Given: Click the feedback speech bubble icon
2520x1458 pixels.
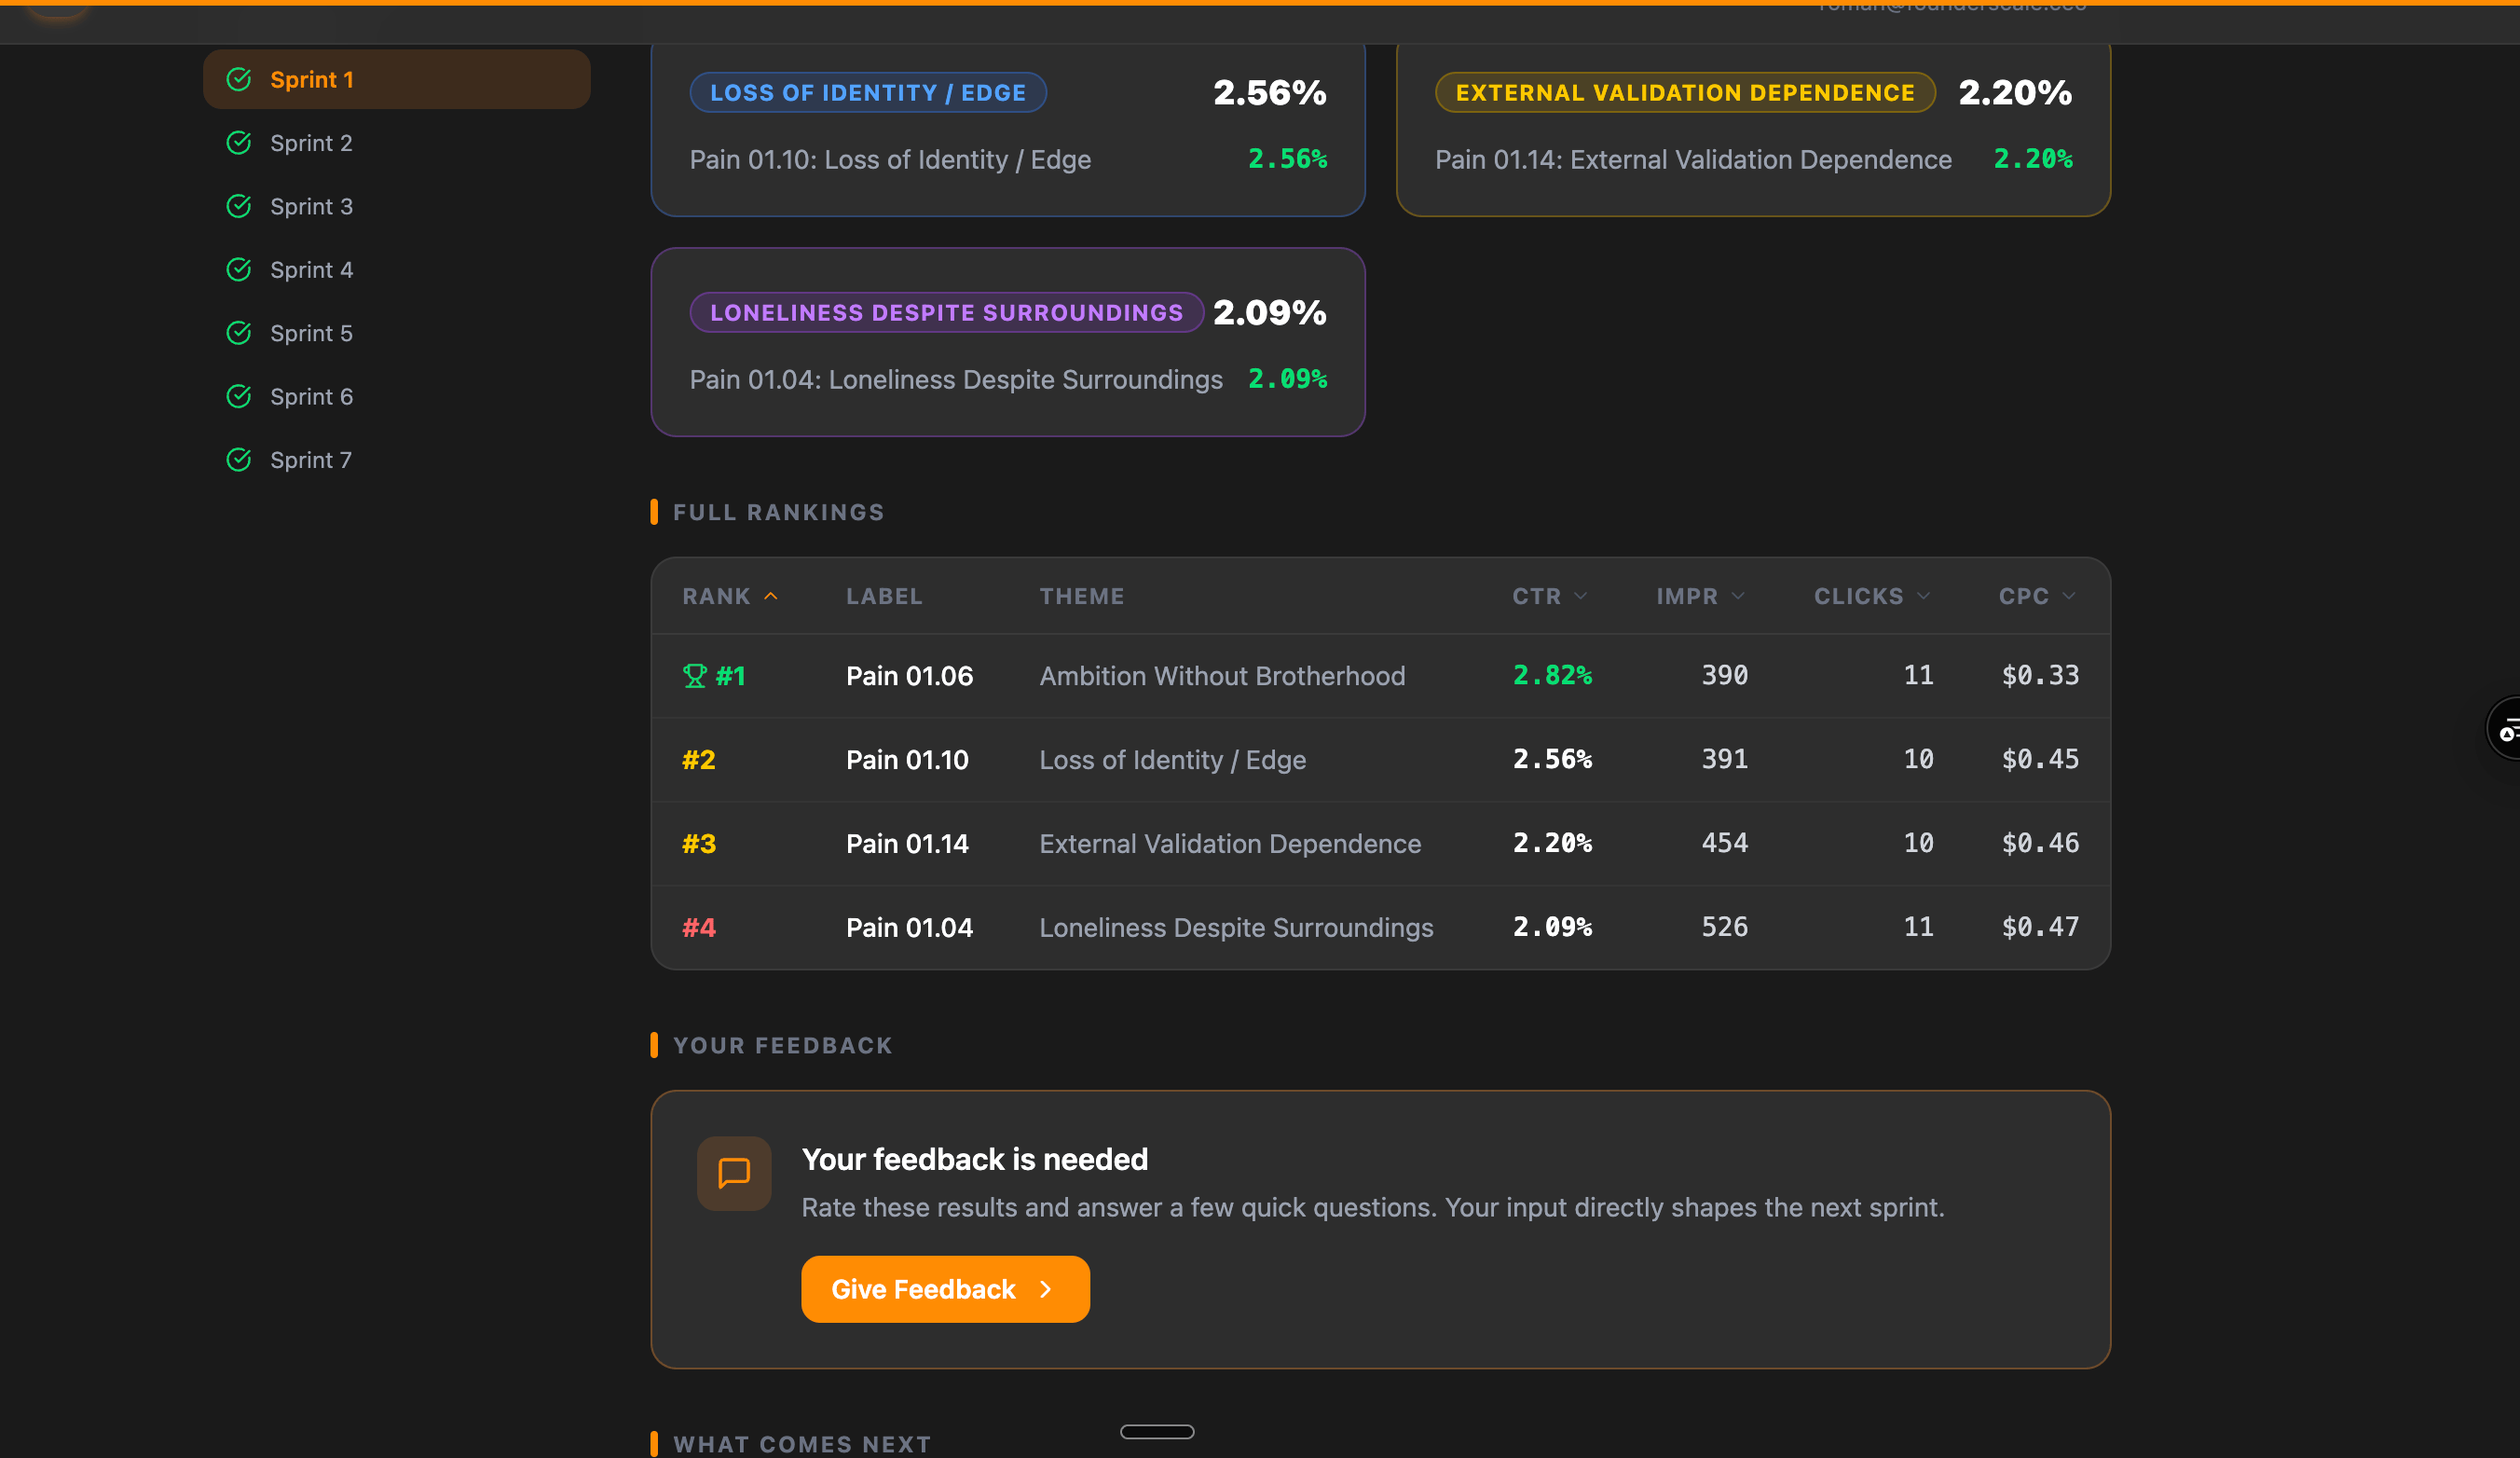Looking at the screenshot, I should click(x=734, y=1173).
